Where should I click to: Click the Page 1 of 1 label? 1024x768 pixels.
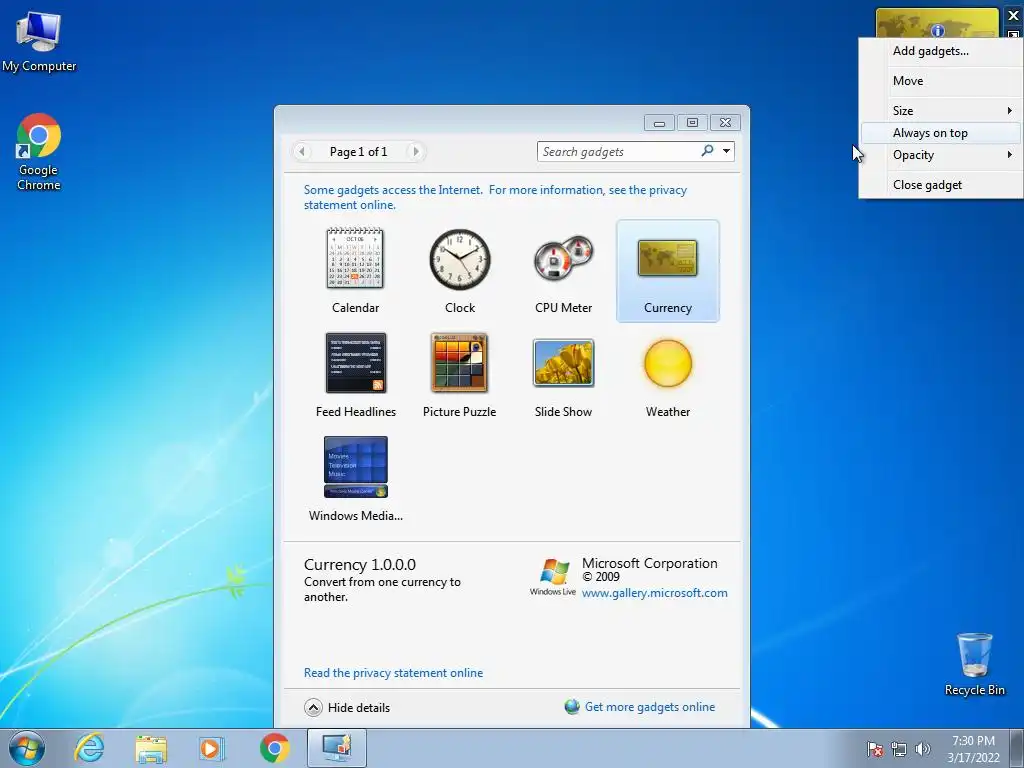tap(359, 152)
